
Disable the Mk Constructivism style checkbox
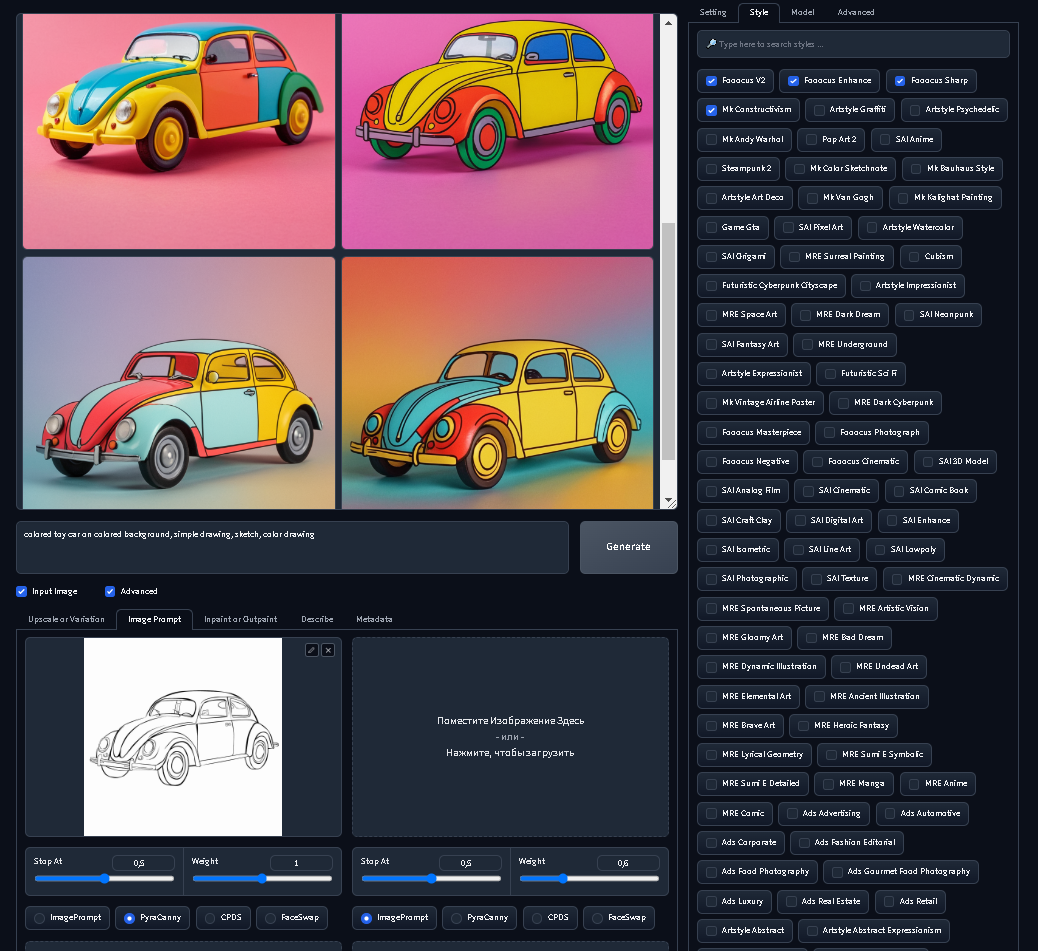pyautogui.click(x=712, y=110)
